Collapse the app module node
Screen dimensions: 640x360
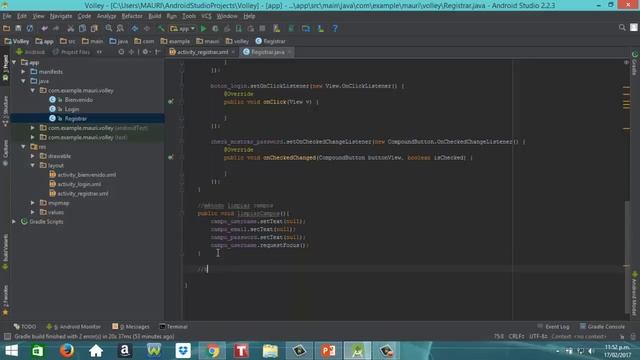click(x=14, y=62)
